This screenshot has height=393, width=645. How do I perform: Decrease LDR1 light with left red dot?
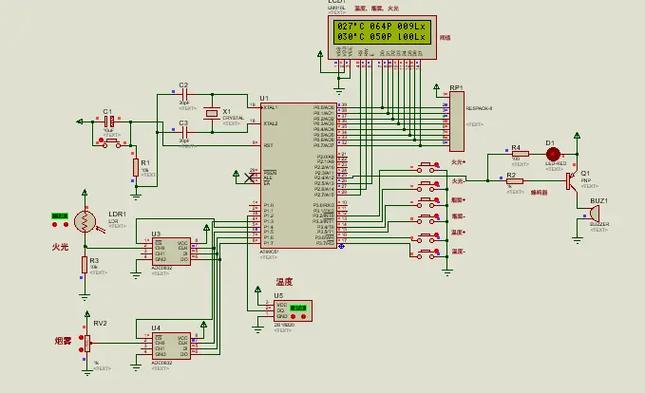tap(55, 224)
